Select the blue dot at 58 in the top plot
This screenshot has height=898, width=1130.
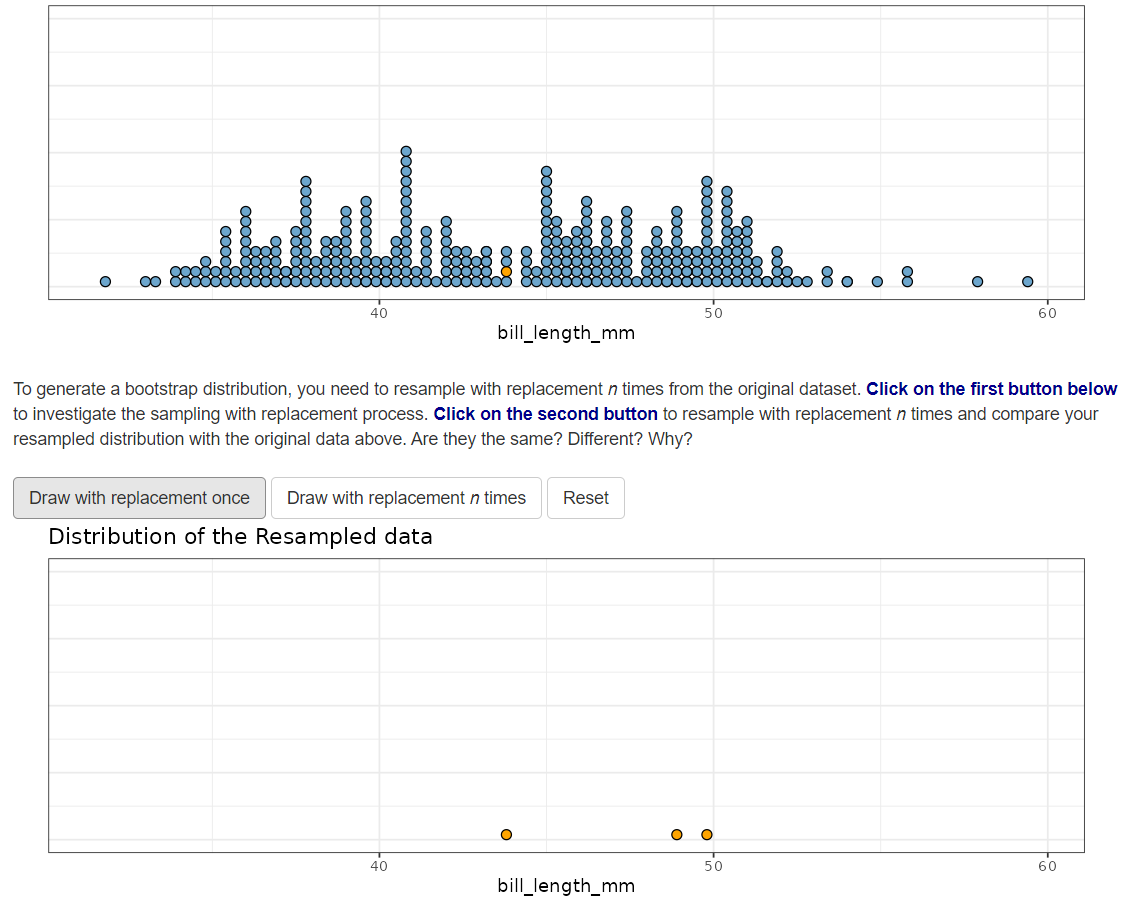tap(977, 281)
